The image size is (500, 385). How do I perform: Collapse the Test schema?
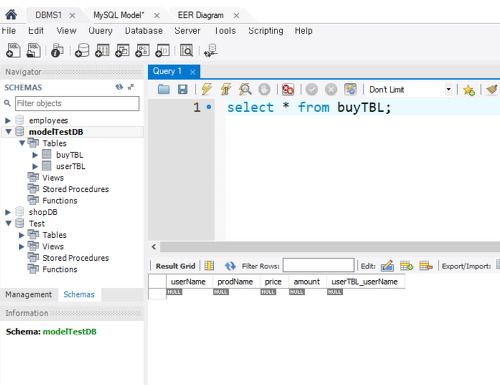pyautogui.click(x=8, y=223)
